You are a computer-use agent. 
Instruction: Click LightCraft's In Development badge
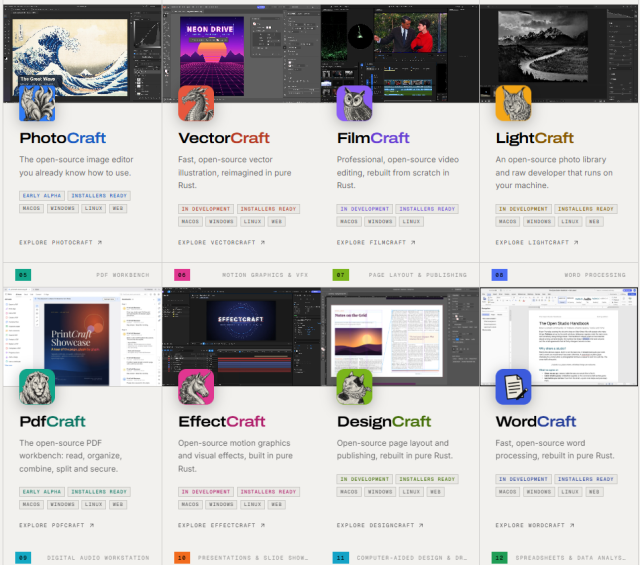(523, 209)
